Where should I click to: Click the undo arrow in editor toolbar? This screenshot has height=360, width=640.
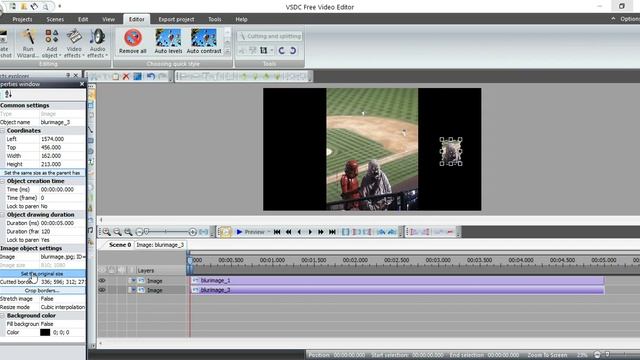point(151,76)
